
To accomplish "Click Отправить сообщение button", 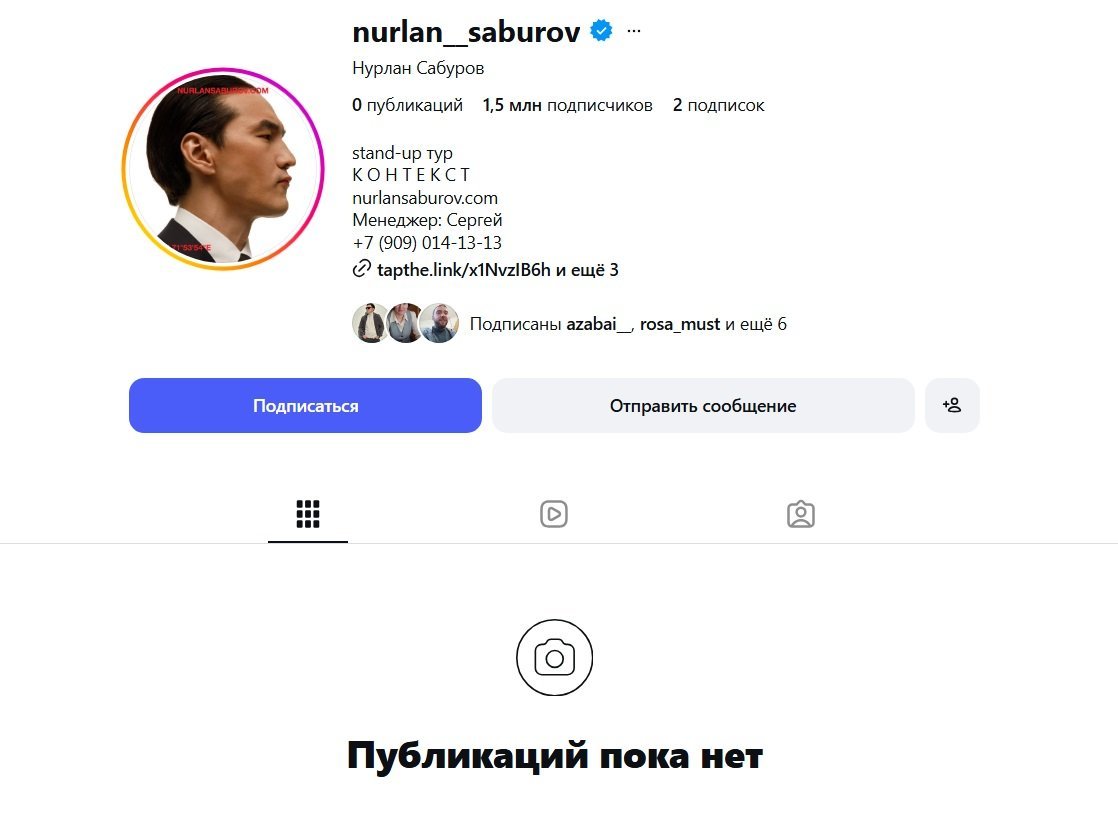I will (703, 405).
